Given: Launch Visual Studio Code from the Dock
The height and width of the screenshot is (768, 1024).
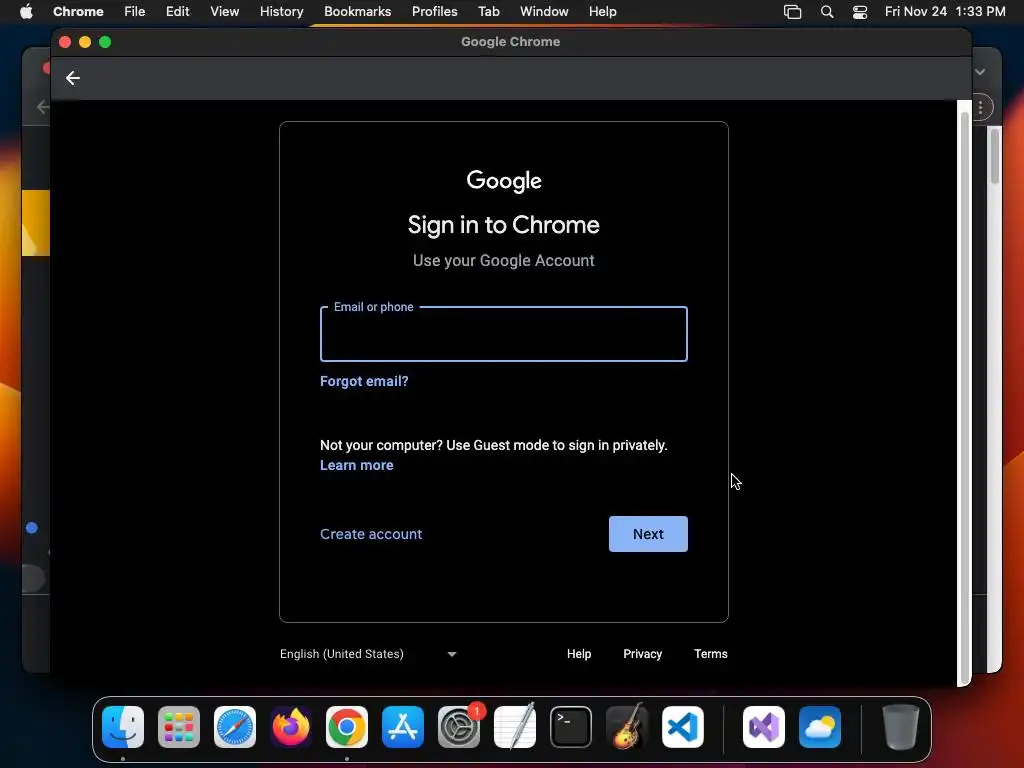Looking at the screenshot, I should coord(683,727).
